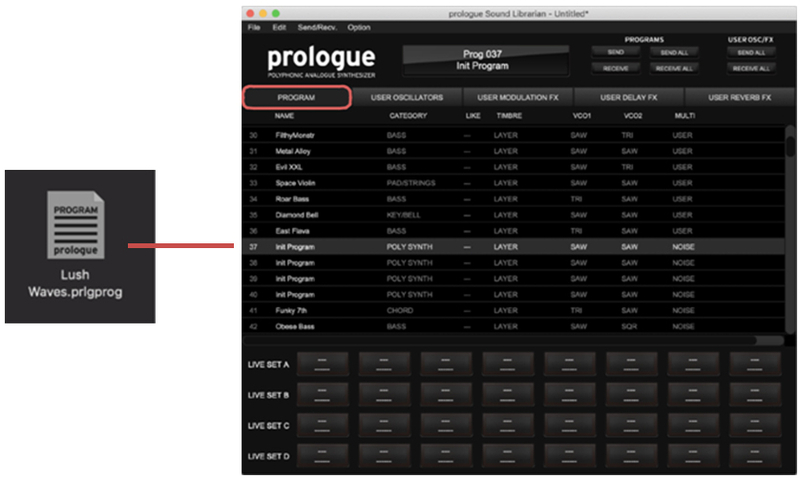
Task: Select program row 33 Space Violin
Action: coord(514,183)
